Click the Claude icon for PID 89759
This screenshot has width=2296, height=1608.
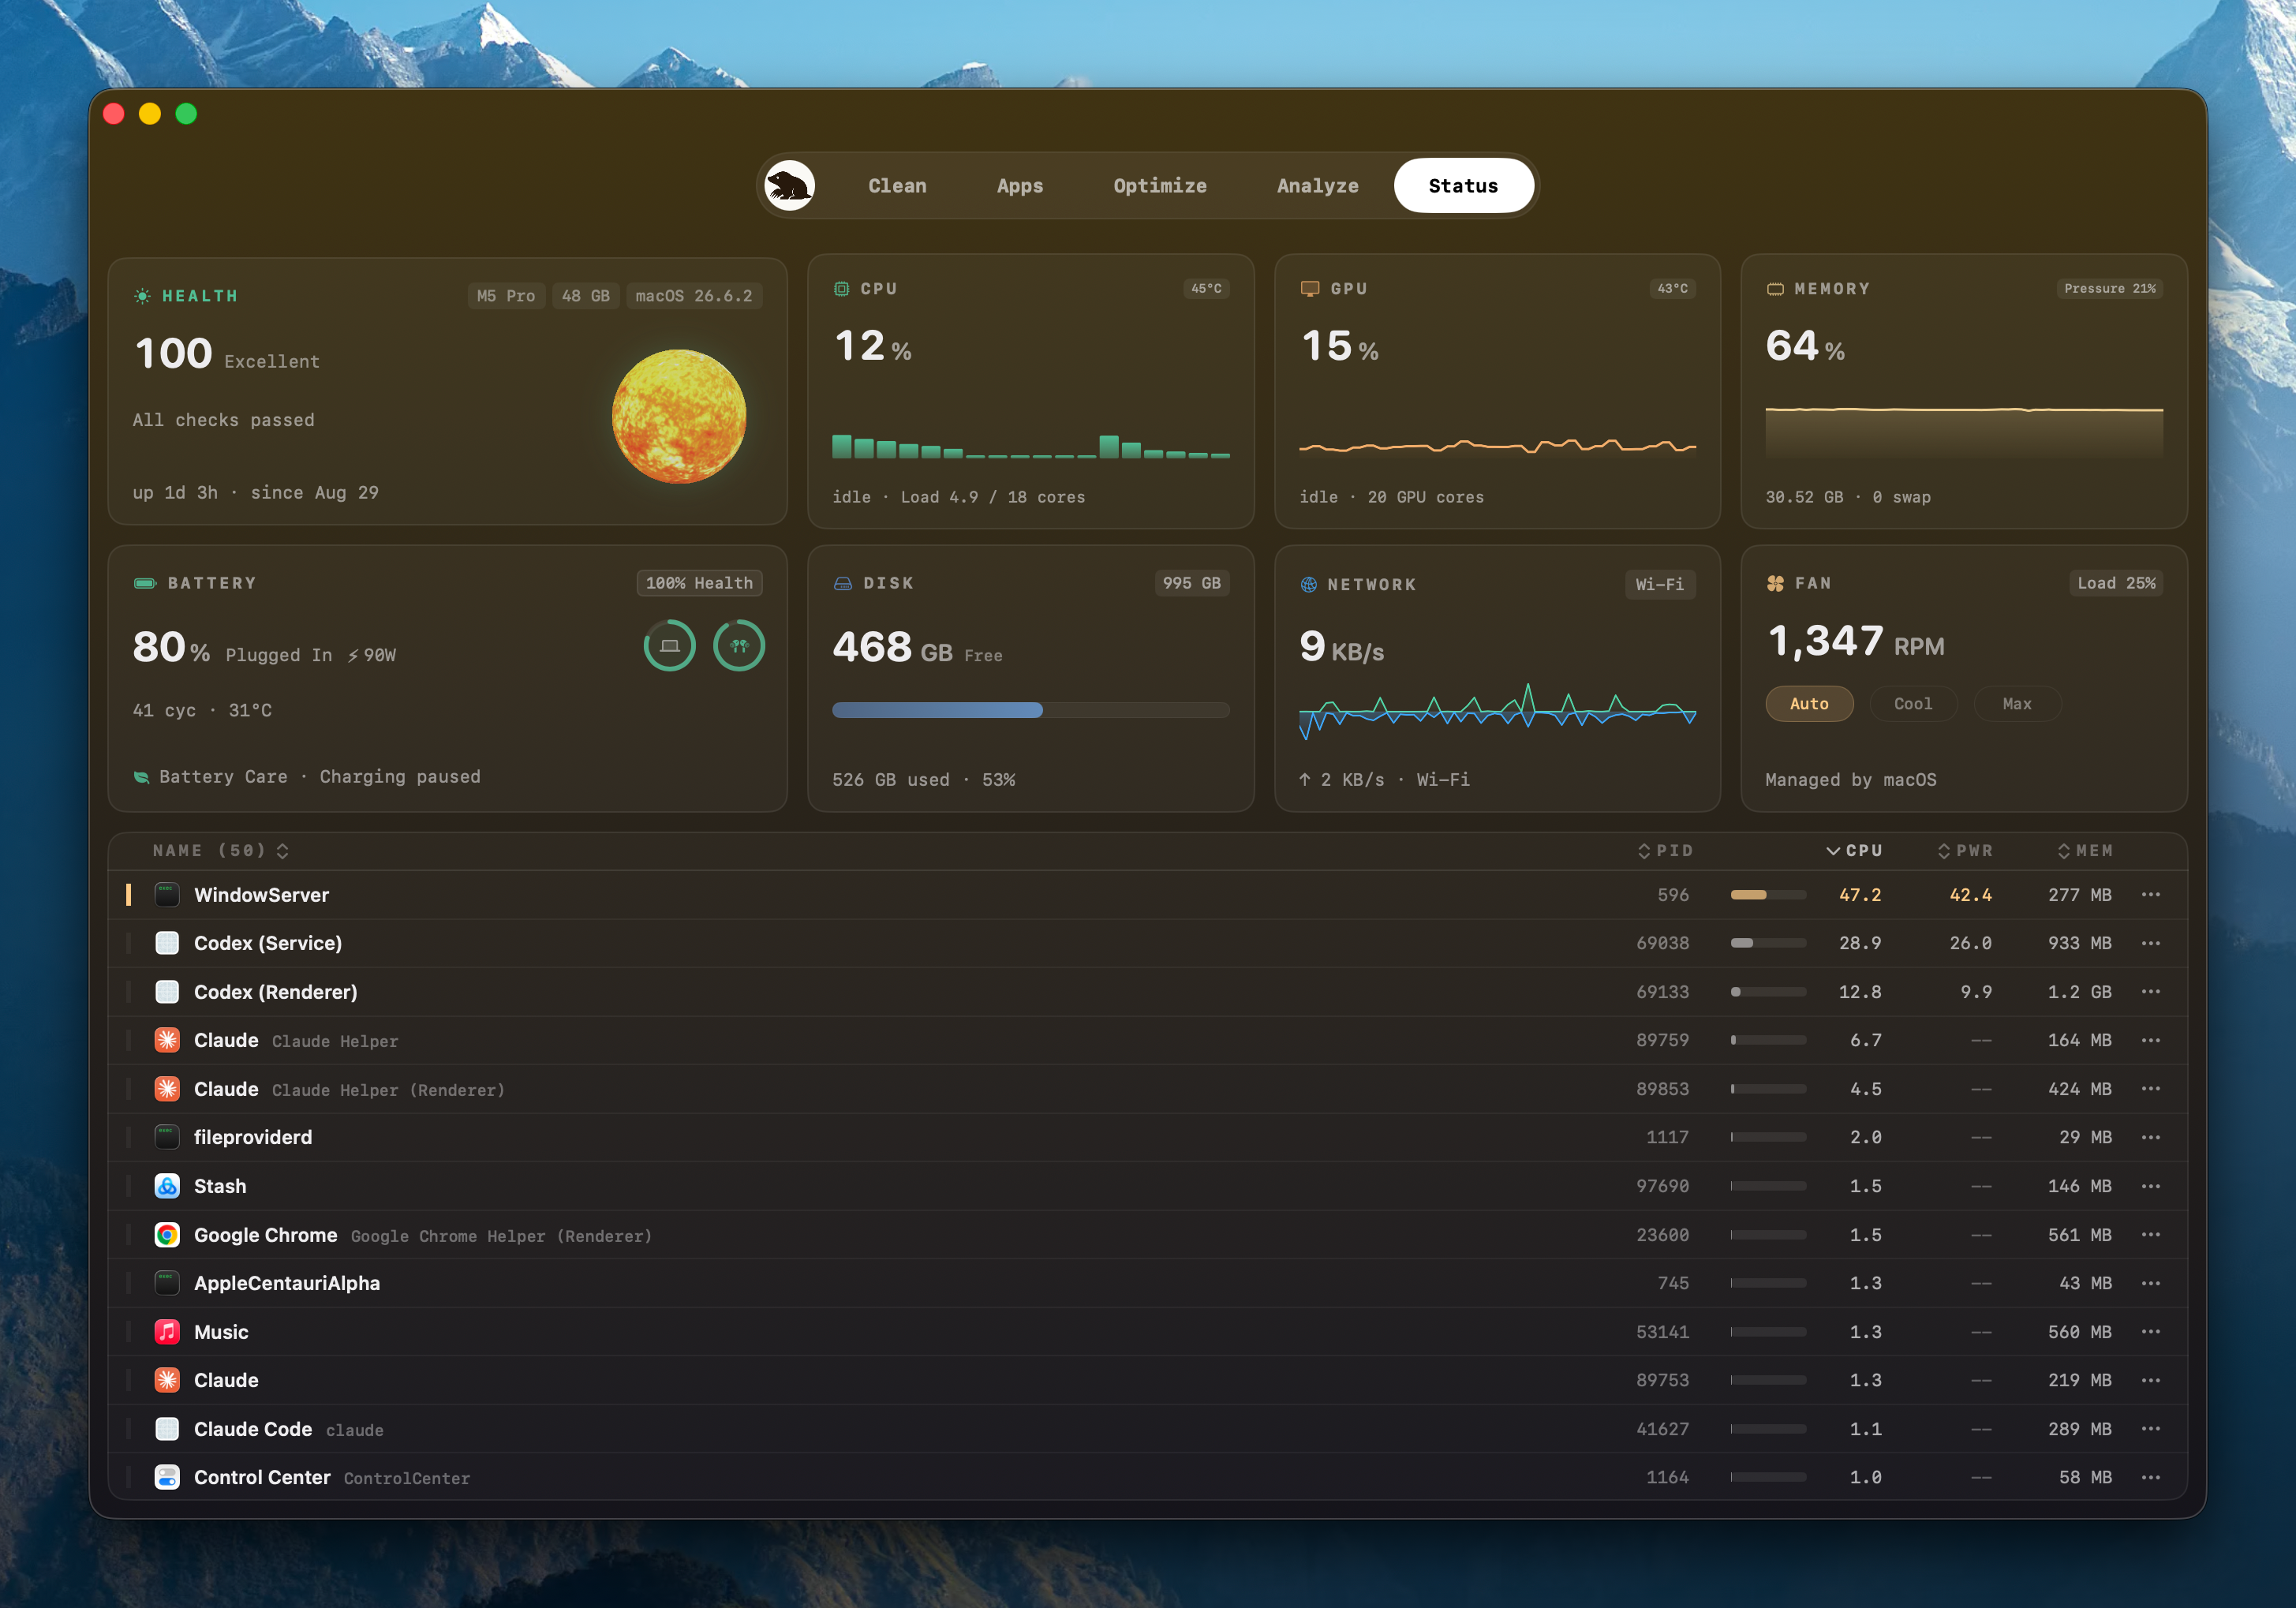[167, 1040]
